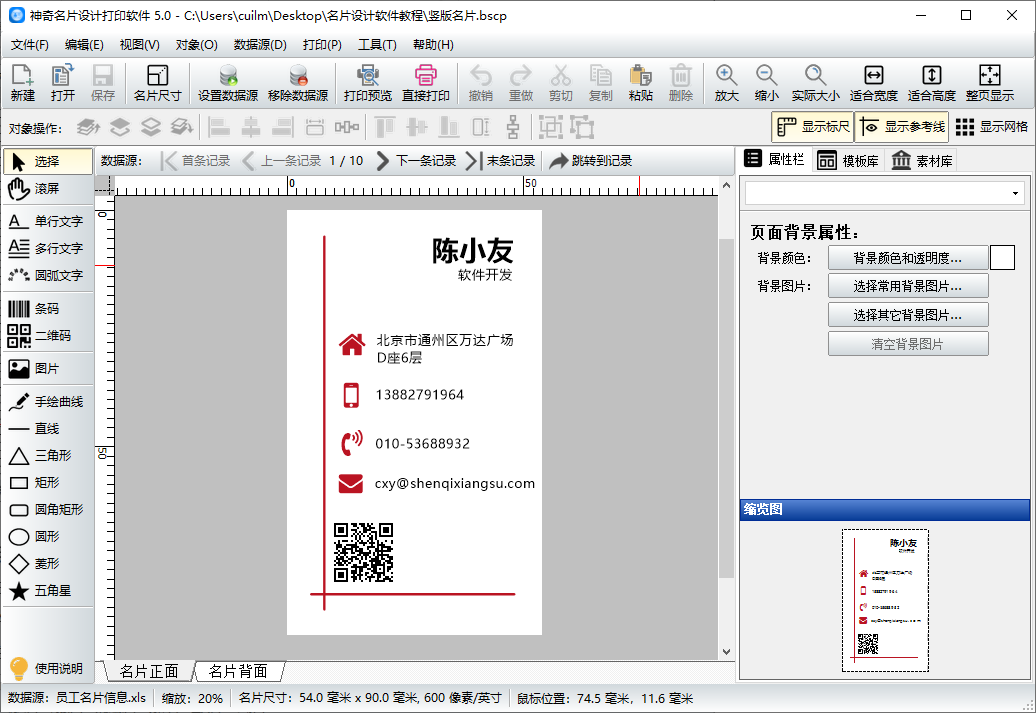Create a new file with 新建
This screenshot has width=1036, height=713.
click(22, 83)
